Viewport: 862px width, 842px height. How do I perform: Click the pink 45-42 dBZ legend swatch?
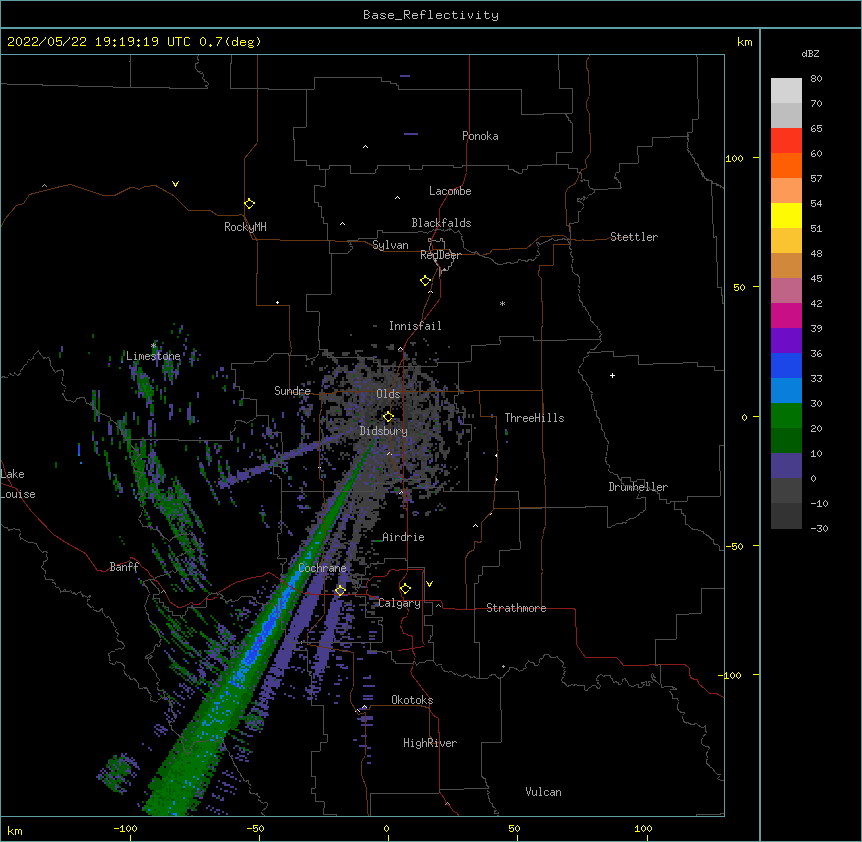coord(786,291)
